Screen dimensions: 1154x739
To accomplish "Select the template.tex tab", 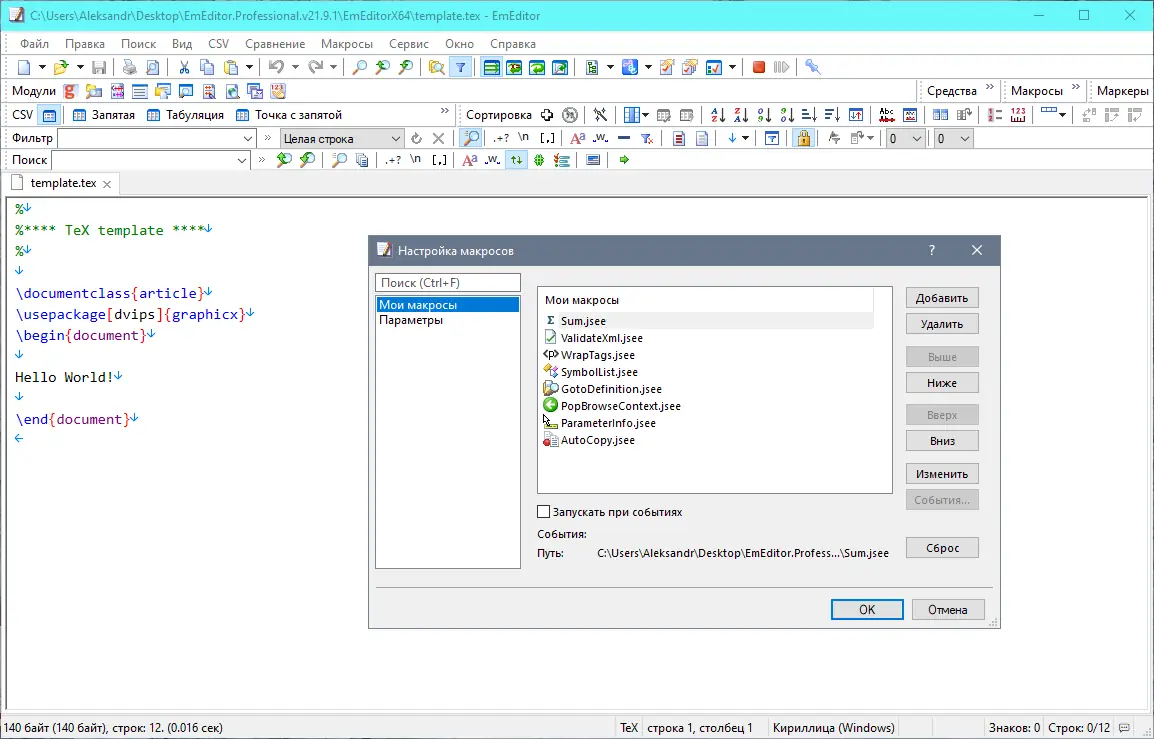I will coord(62,183).
